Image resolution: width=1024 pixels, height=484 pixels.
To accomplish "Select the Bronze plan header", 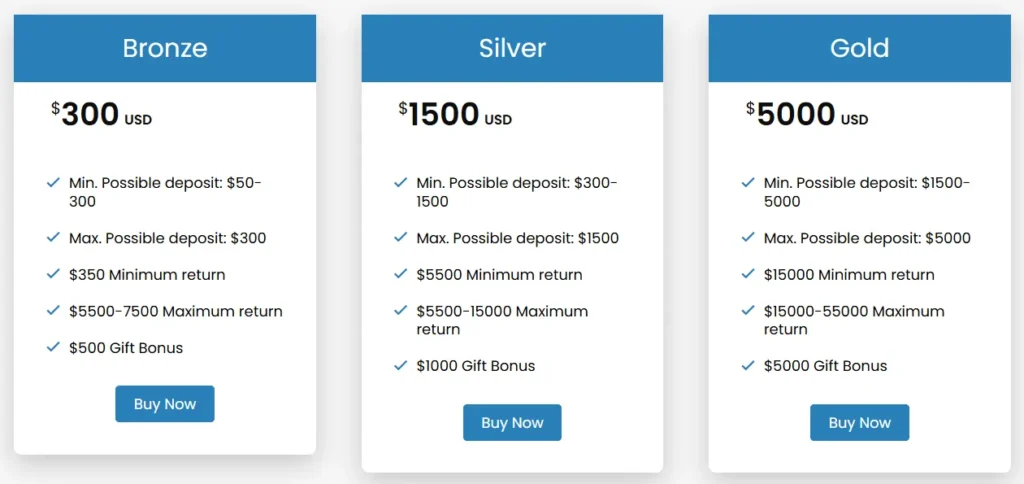I will tap(165, 48).
